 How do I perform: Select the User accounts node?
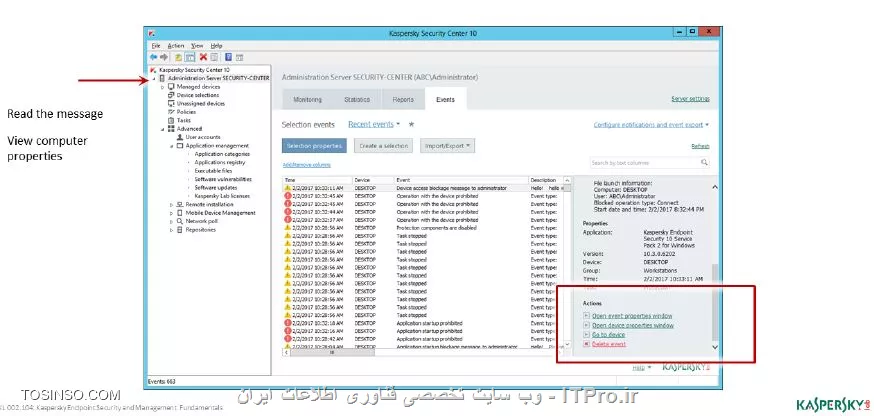[x=203, y=137]
